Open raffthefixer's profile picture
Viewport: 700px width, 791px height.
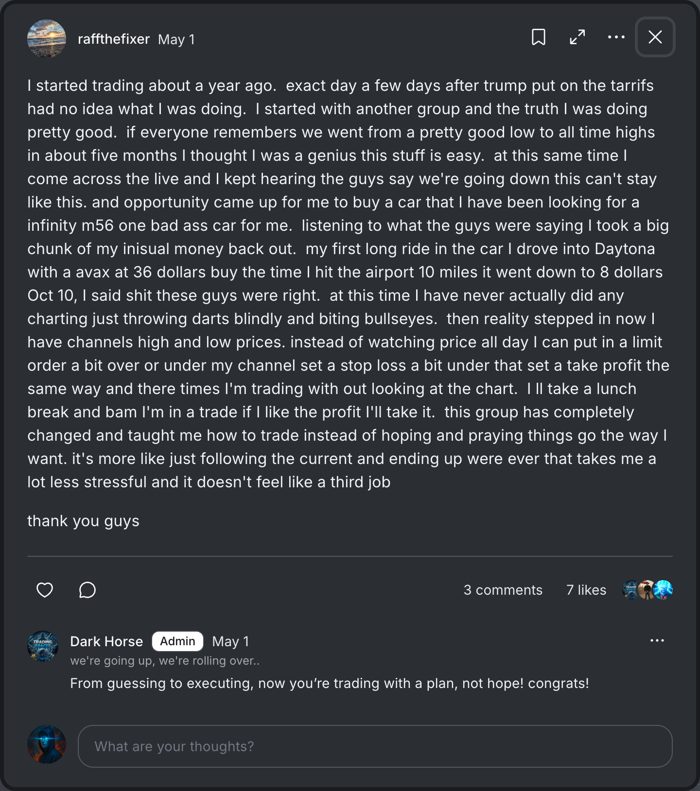46,38
